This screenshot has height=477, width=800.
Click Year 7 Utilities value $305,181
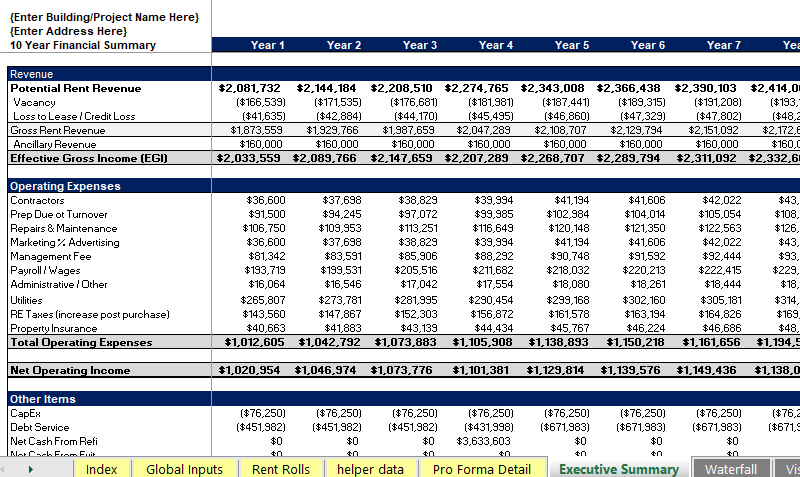[720, 300]
